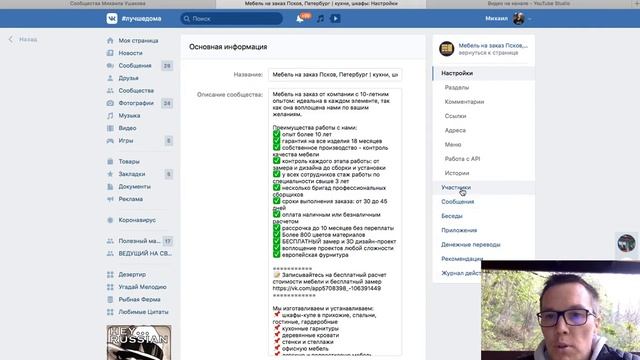Click the Описание сообщества text area
This screenshot has height=360, width=640.
335,222
